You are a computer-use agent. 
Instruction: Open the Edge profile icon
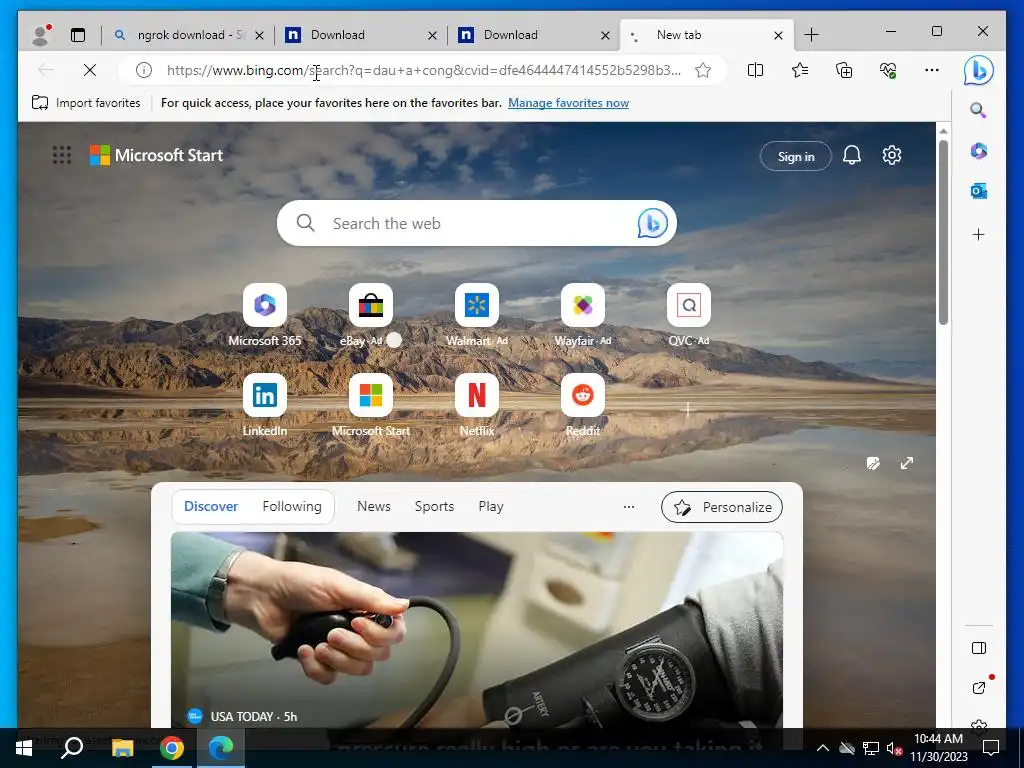click(41, 35)
